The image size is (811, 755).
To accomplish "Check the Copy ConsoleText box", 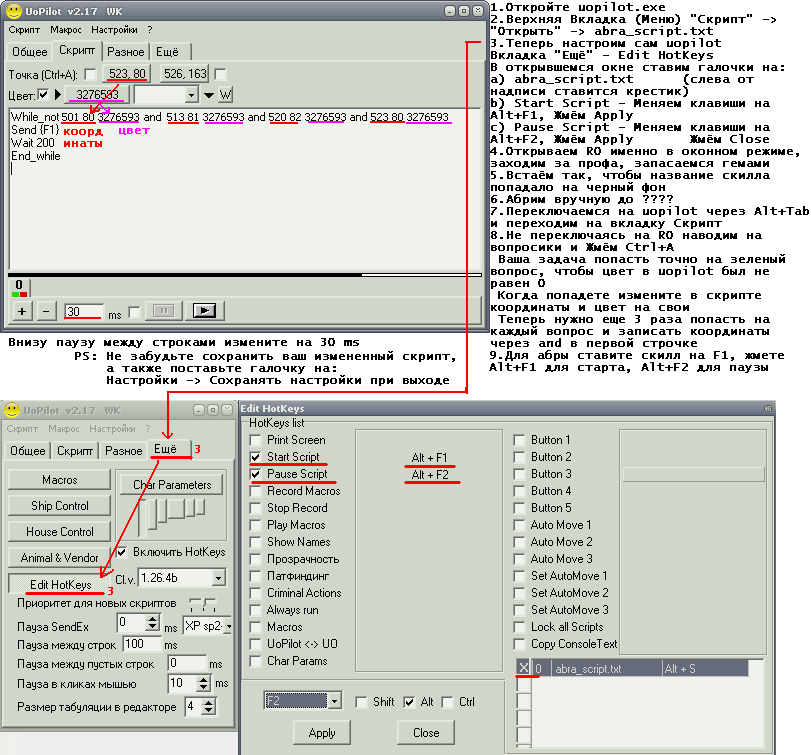I will click(x=519, y=644).
